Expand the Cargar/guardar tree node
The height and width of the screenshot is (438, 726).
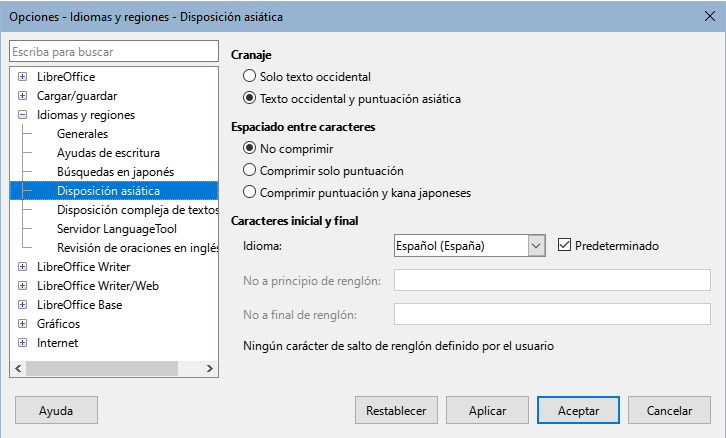click(22, 95)
